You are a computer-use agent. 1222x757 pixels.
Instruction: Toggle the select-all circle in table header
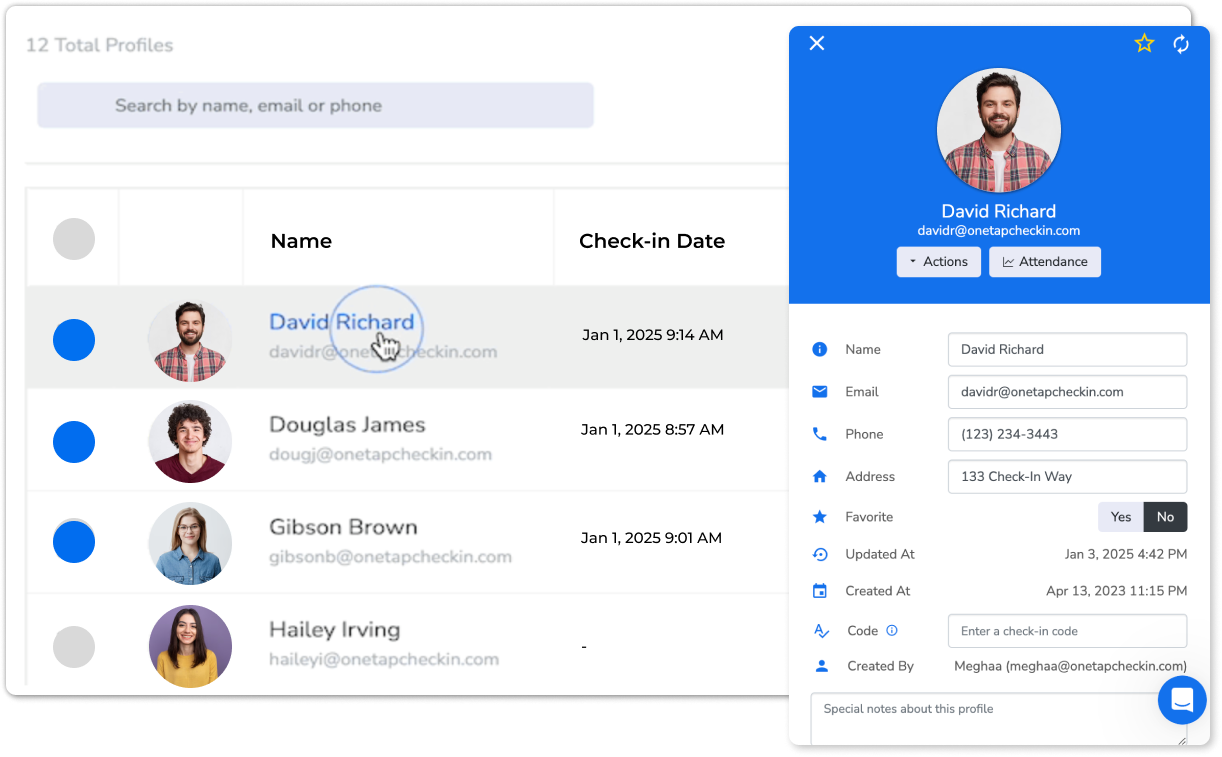coord(74,239)
